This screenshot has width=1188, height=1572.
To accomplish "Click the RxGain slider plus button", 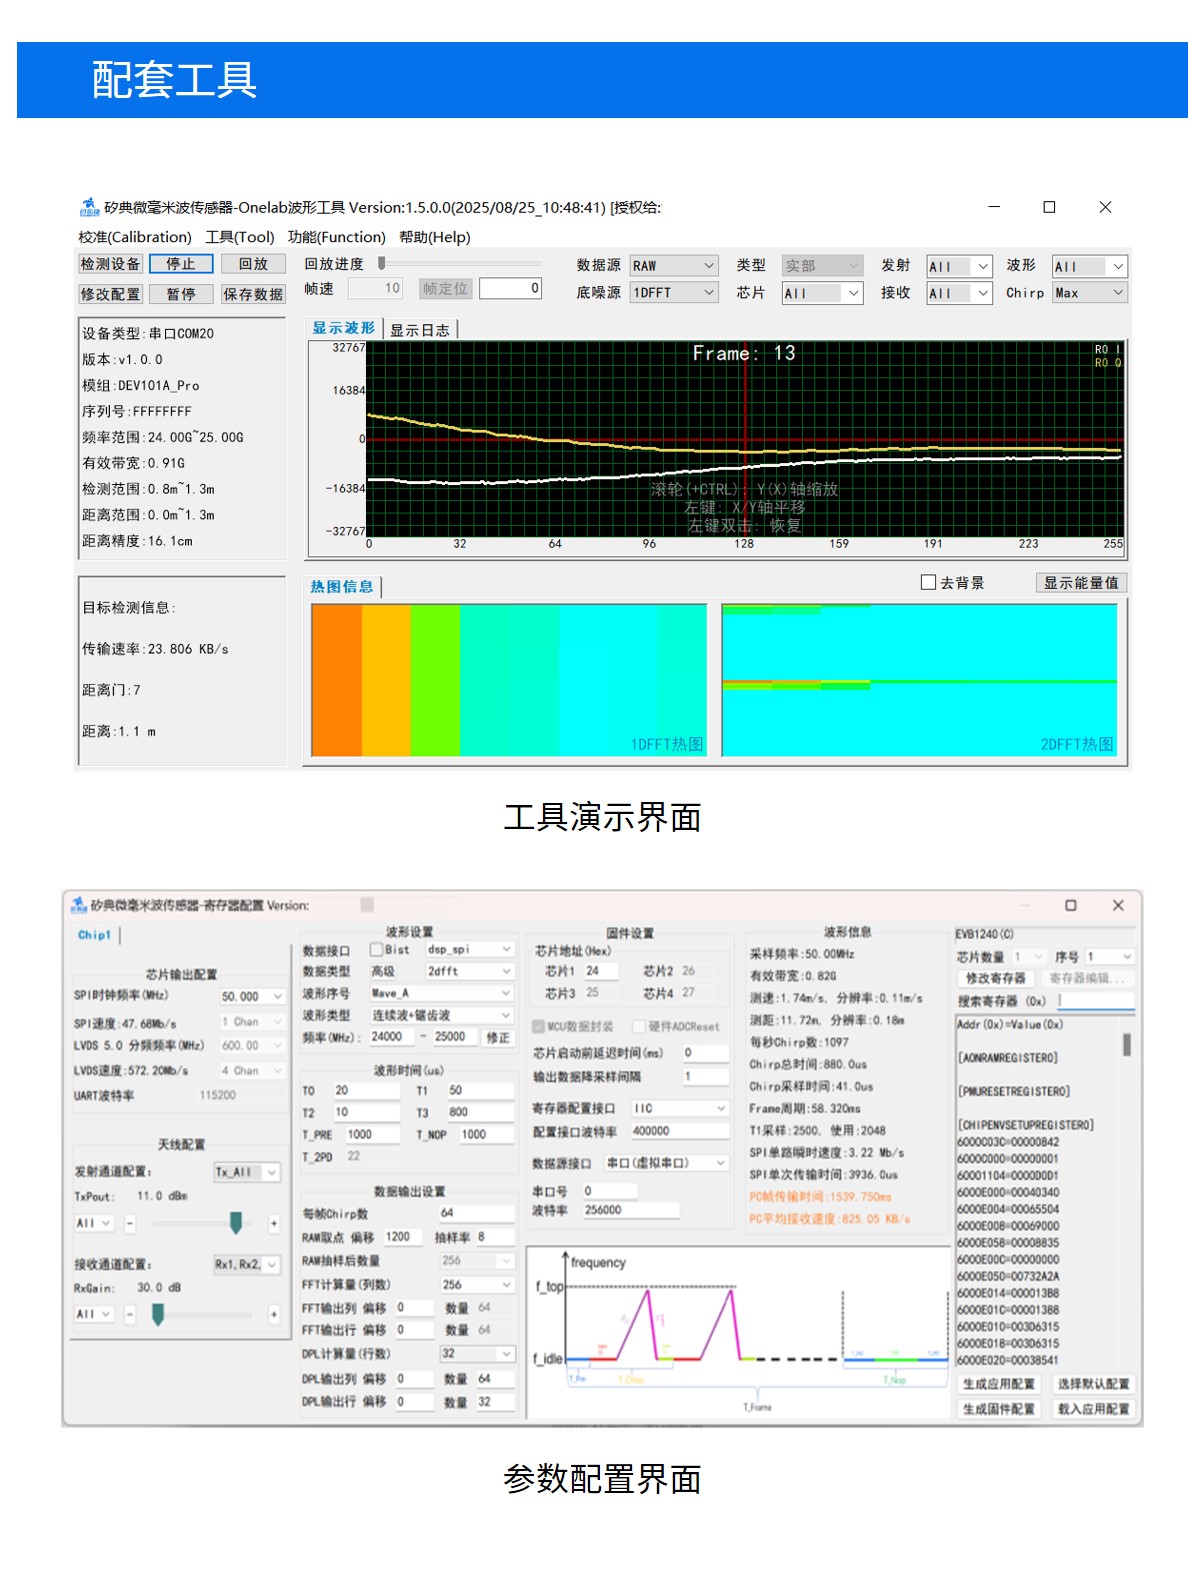I will pos(273,1314).
